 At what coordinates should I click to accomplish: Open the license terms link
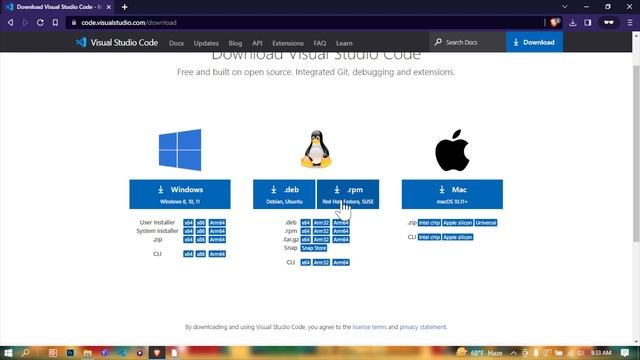click(x=369, y=327)
